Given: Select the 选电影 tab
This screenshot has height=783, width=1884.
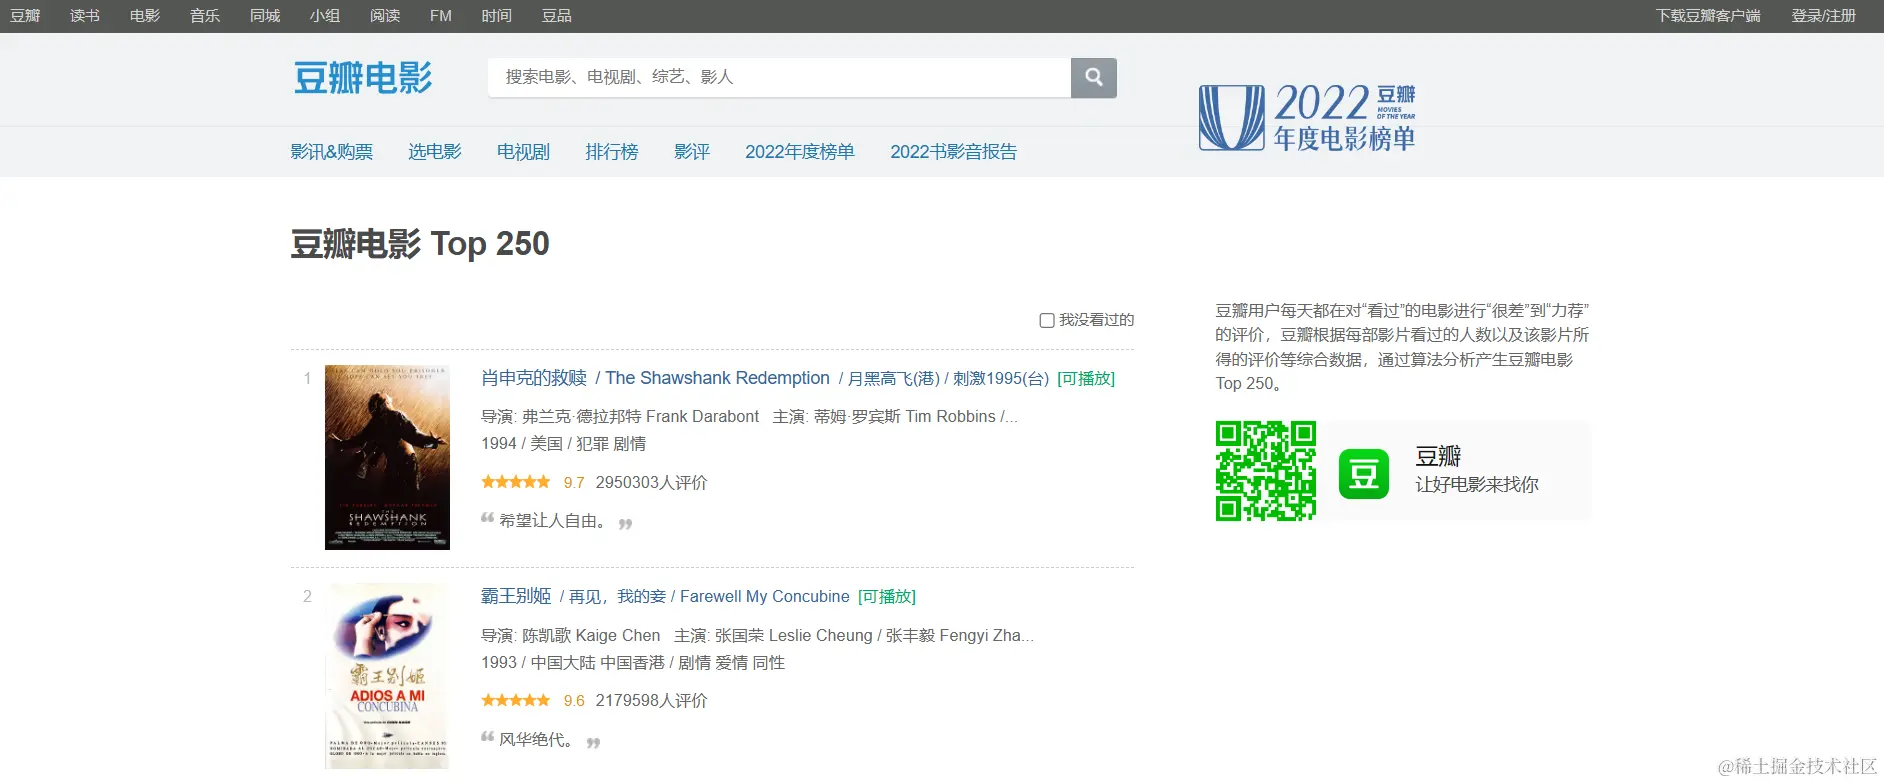Looking at the screenshot, I should coord(435,152).
